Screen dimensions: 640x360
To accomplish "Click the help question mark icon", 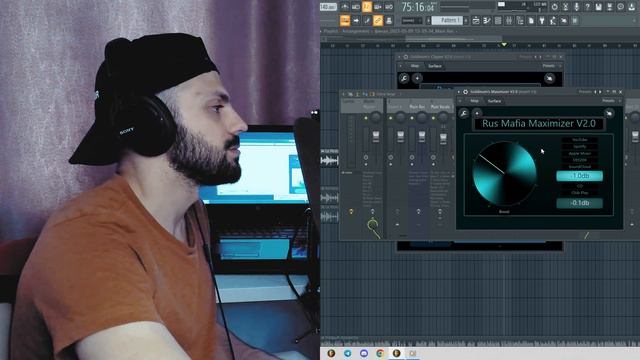I will [587, 7].
